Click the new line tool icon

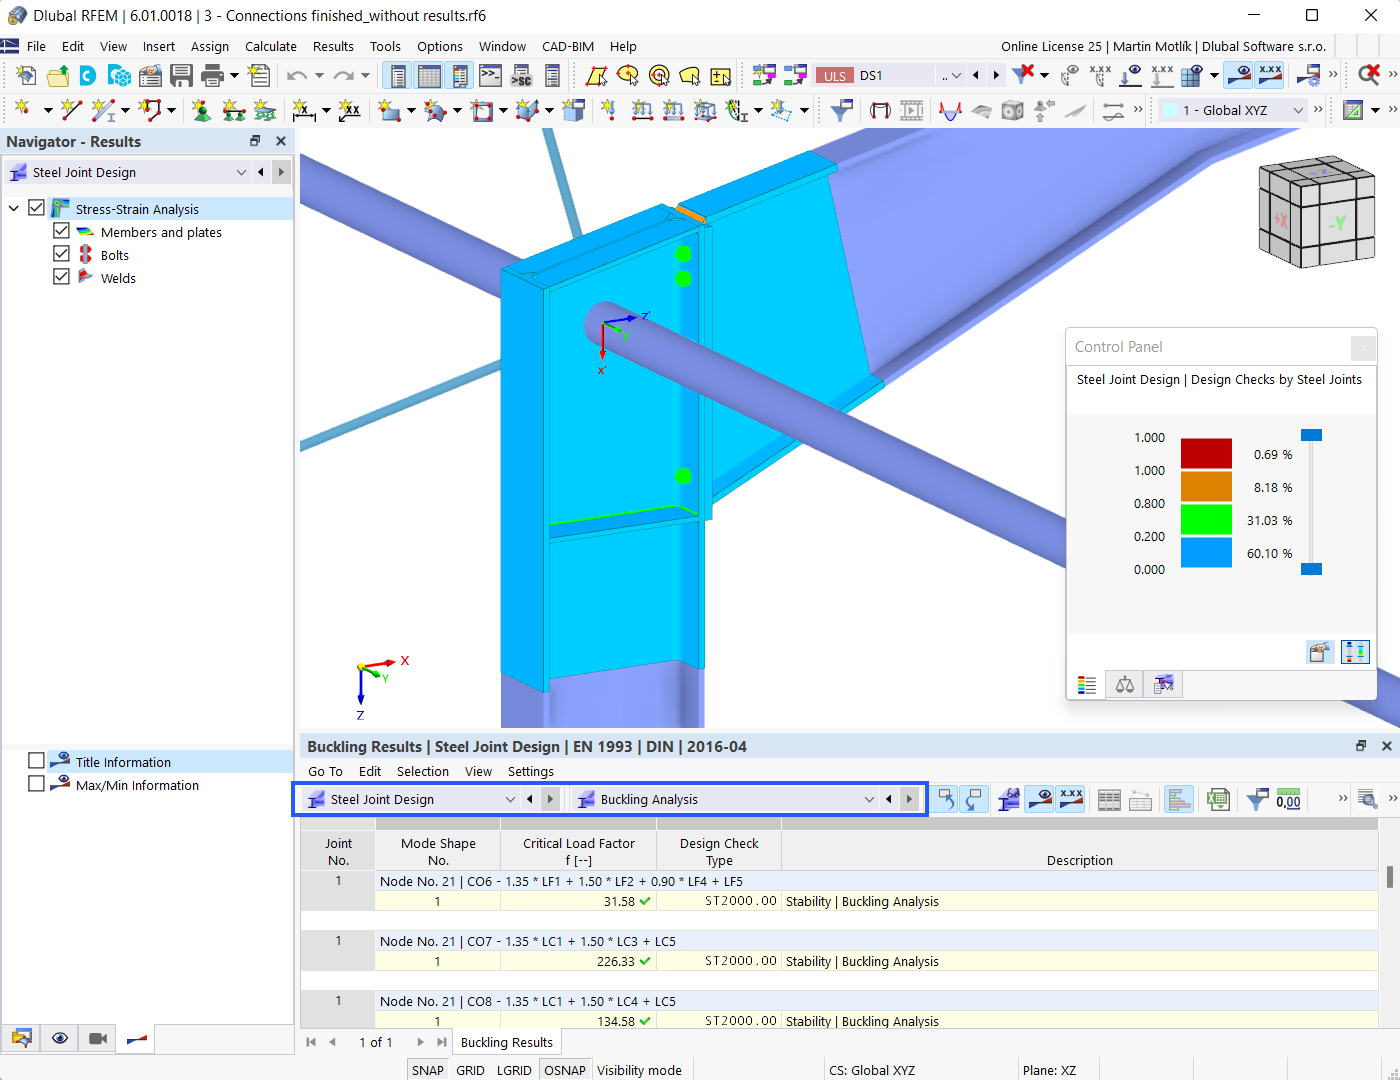click(x=70, y=109)
